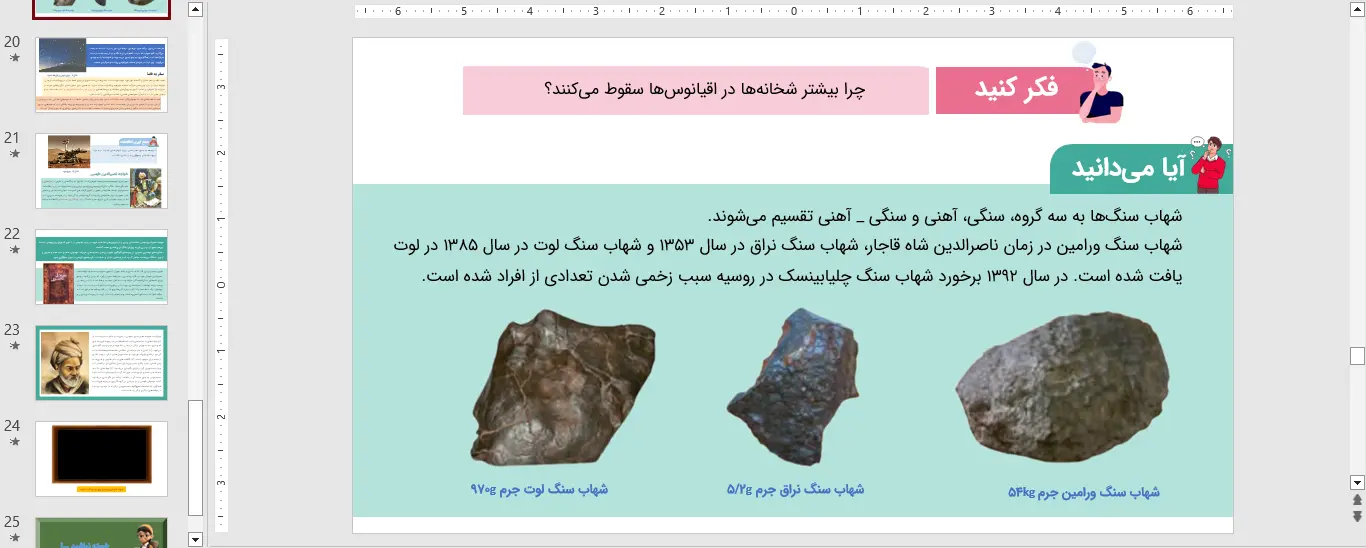This screenshot has width=1366, height=548.
Task: Click thumbnail pane scroll down arrow
Action: point(195,540)
